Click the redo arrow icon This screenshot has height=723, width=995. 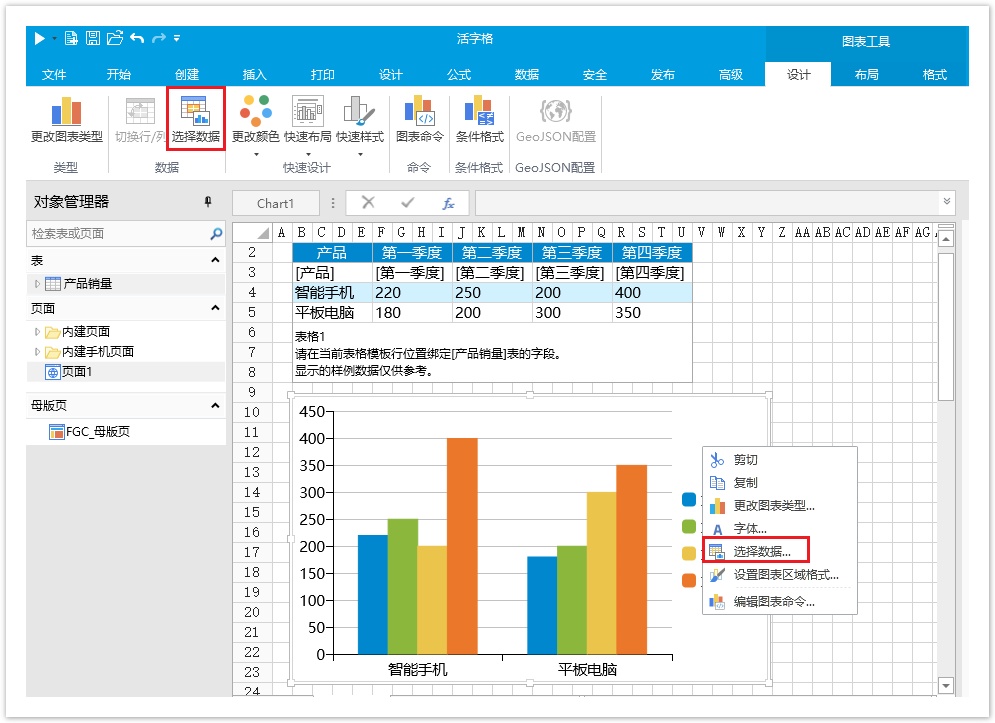[x=159, y=38]
